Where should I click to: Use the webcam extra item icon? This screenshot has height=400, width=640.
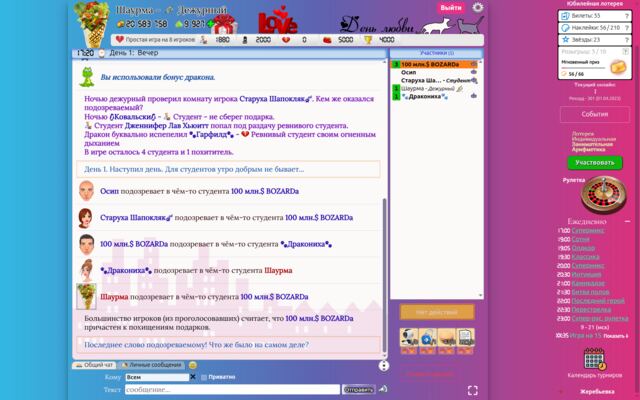[x=409, y=338]
